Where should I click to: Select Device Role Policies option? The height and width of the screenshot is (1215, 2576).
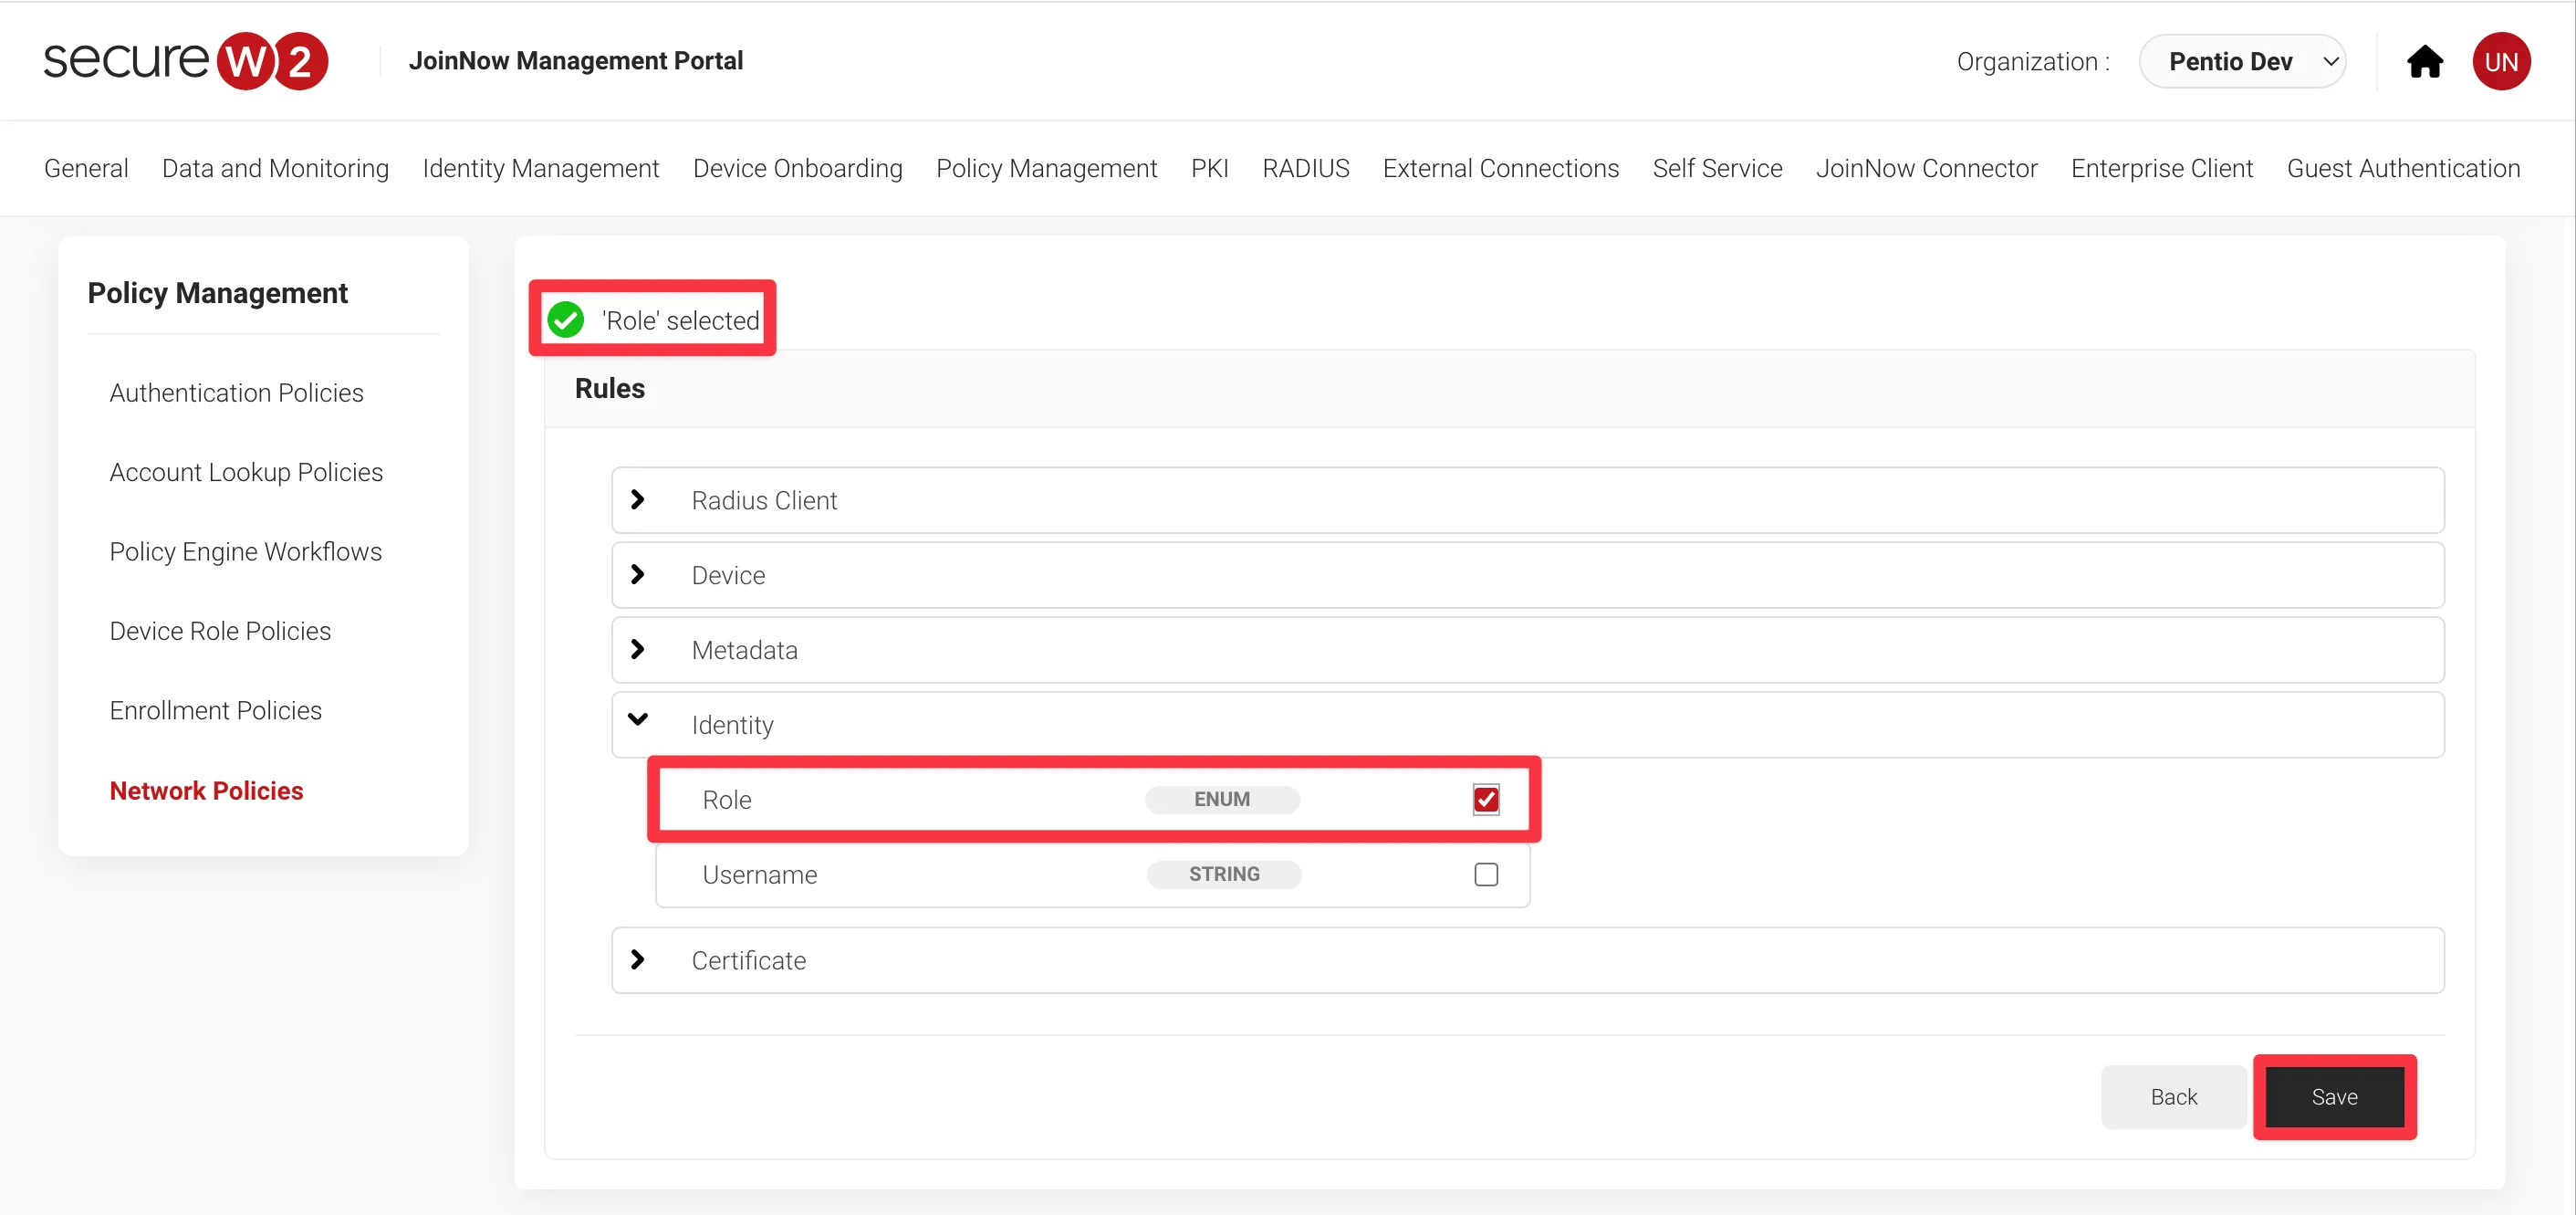pos(218,630)
